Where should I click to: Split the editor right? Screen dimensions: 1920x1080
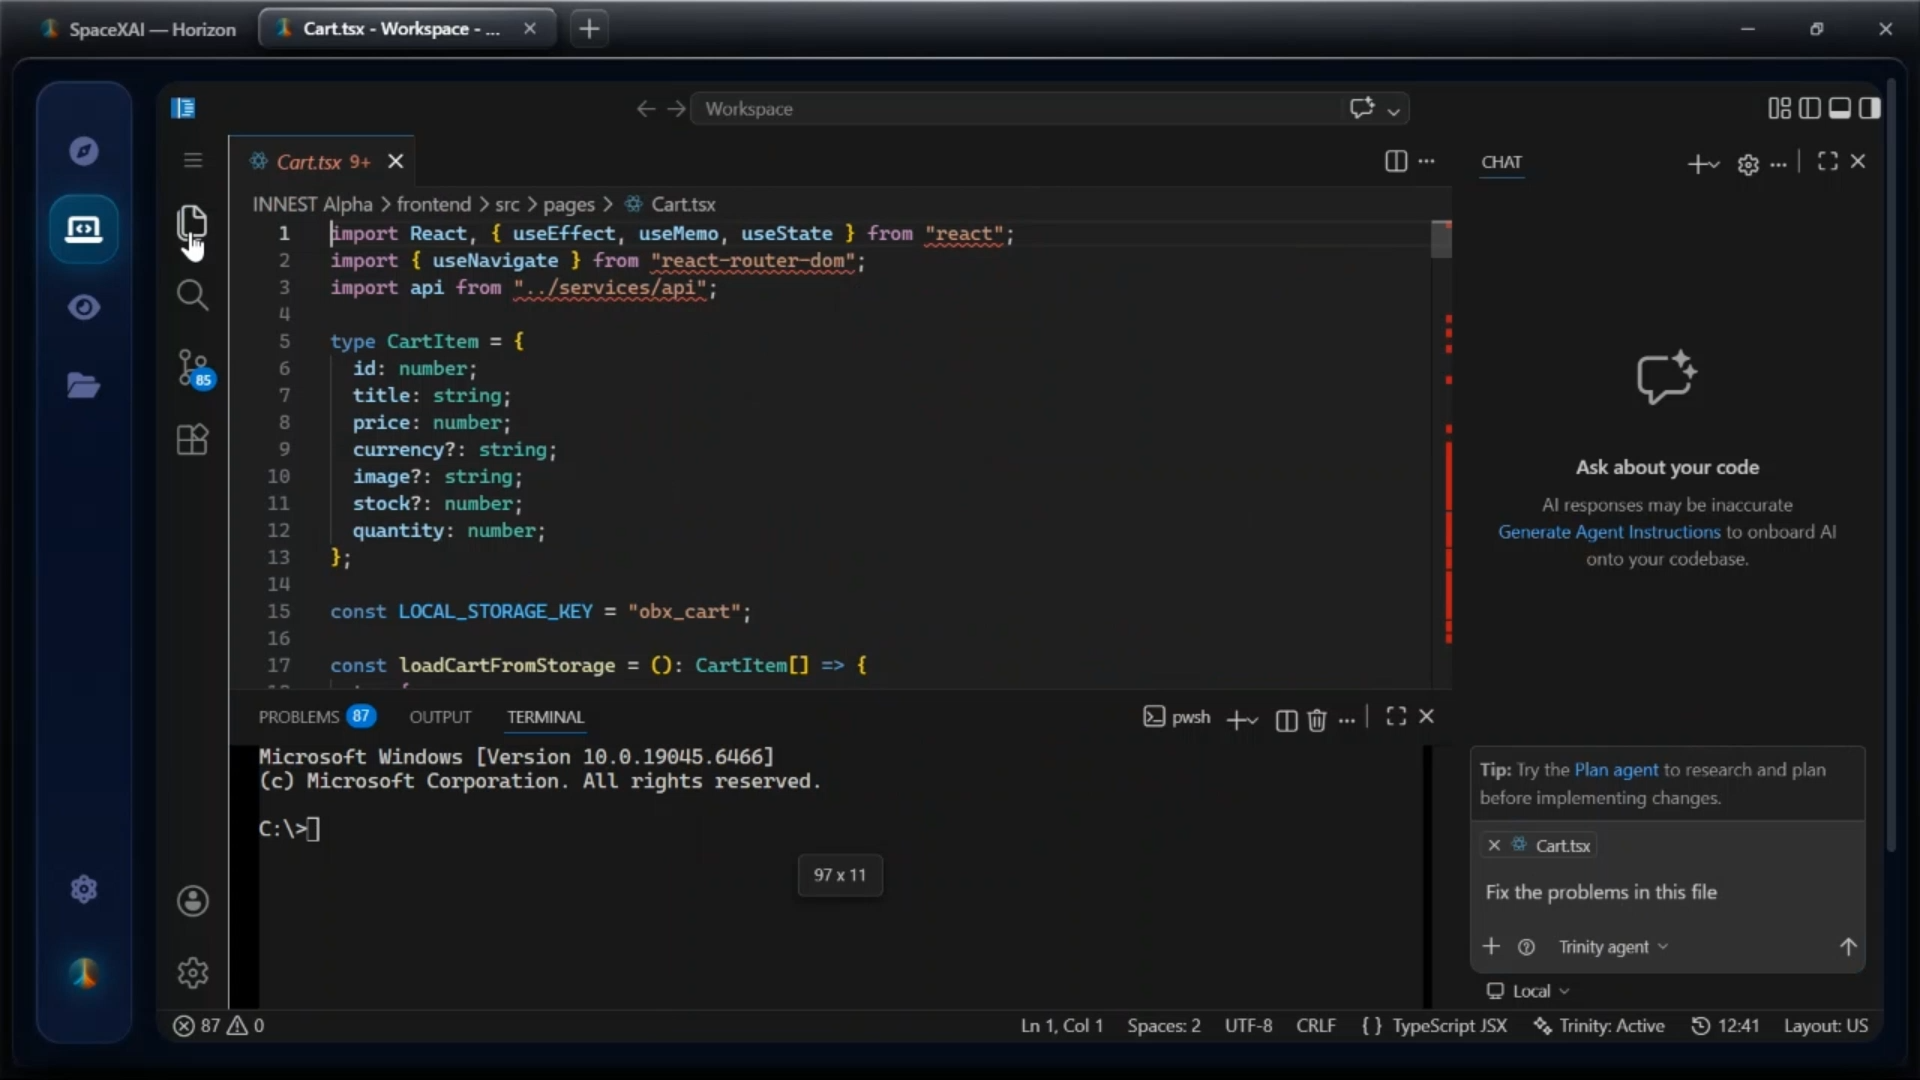1396,161
